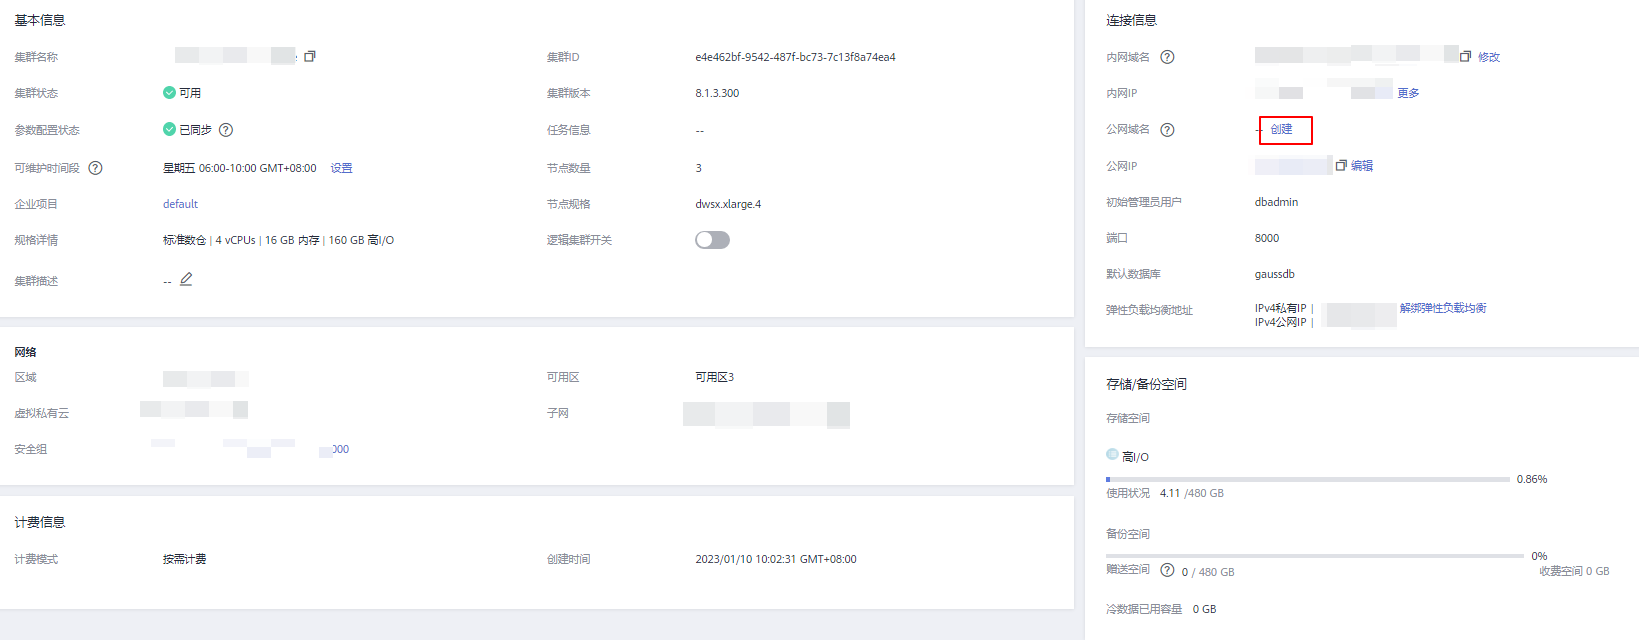Click the 网络 section heading

pos(25,352)
